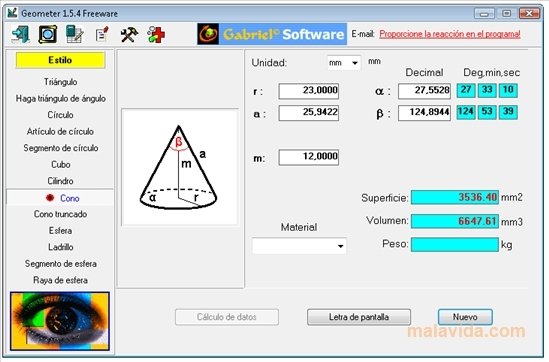Choose Círculo from the shape list

[x=61, y=115]
